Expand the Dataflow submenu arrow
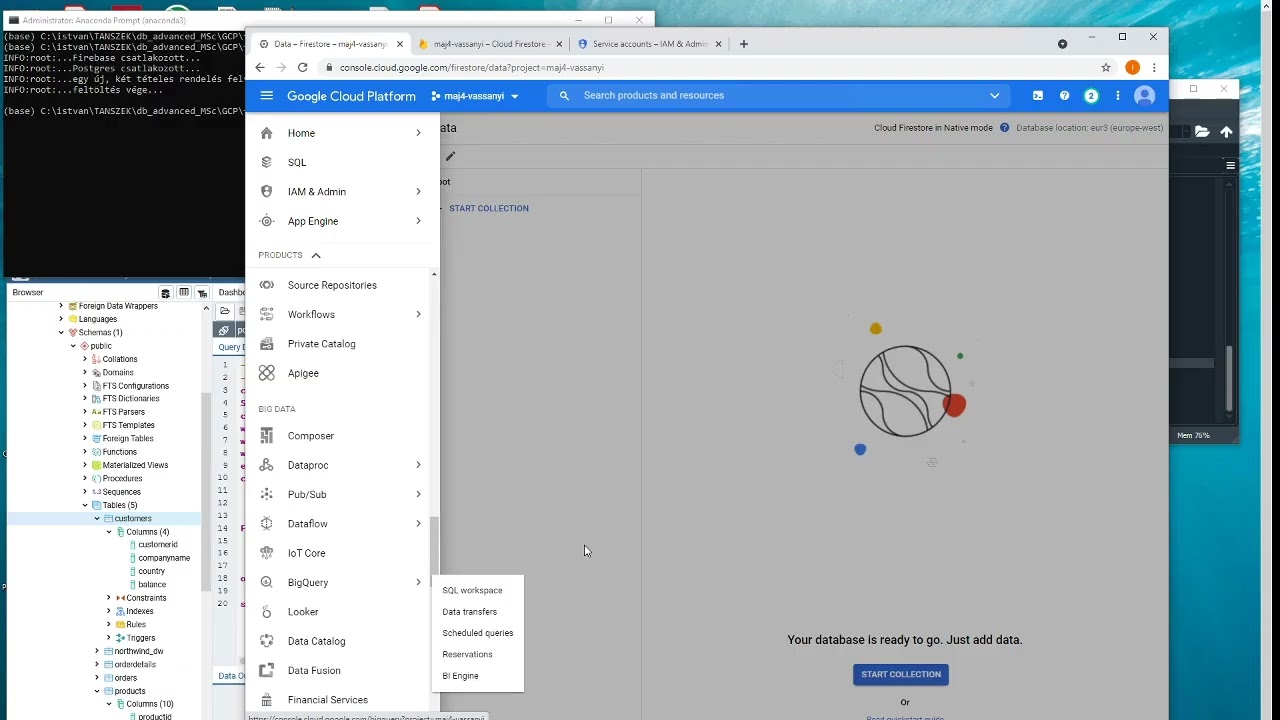1280x720 pixels. [x=418, y=524]
